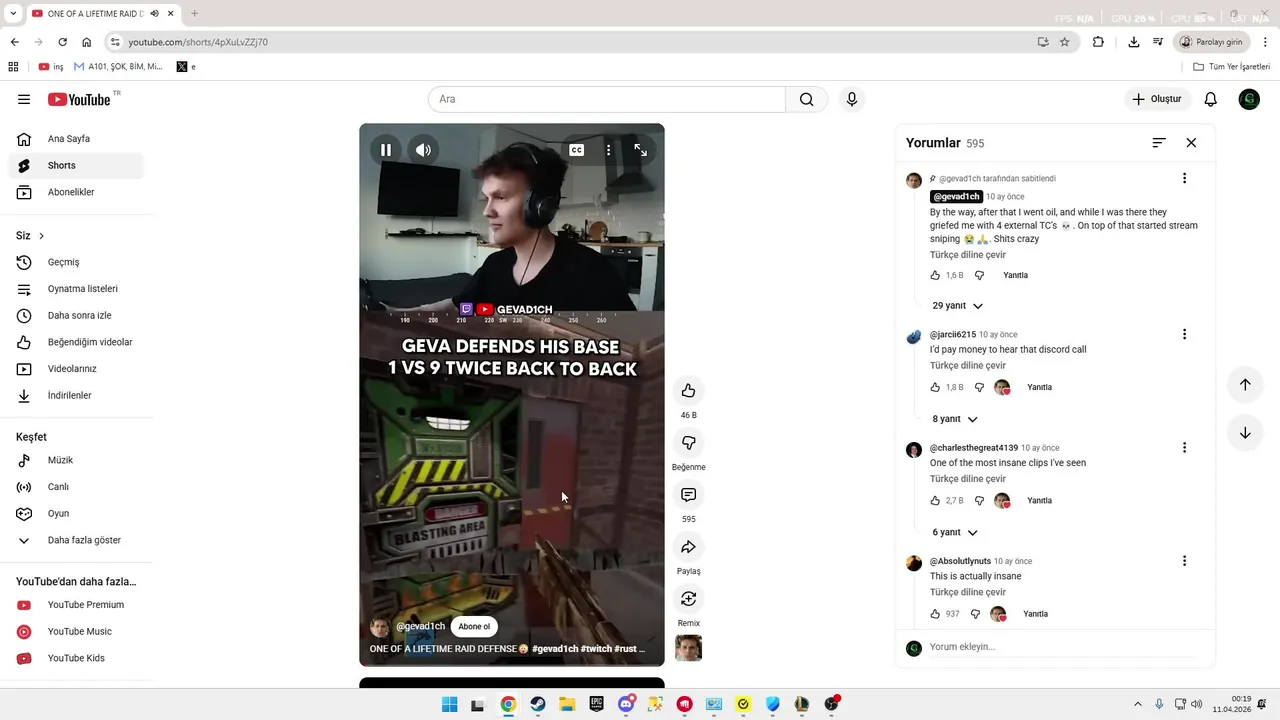The height and width of the screenshot is (720, 1280).
Task: Close the Yorumlar comments panel
Action: 1191,143
